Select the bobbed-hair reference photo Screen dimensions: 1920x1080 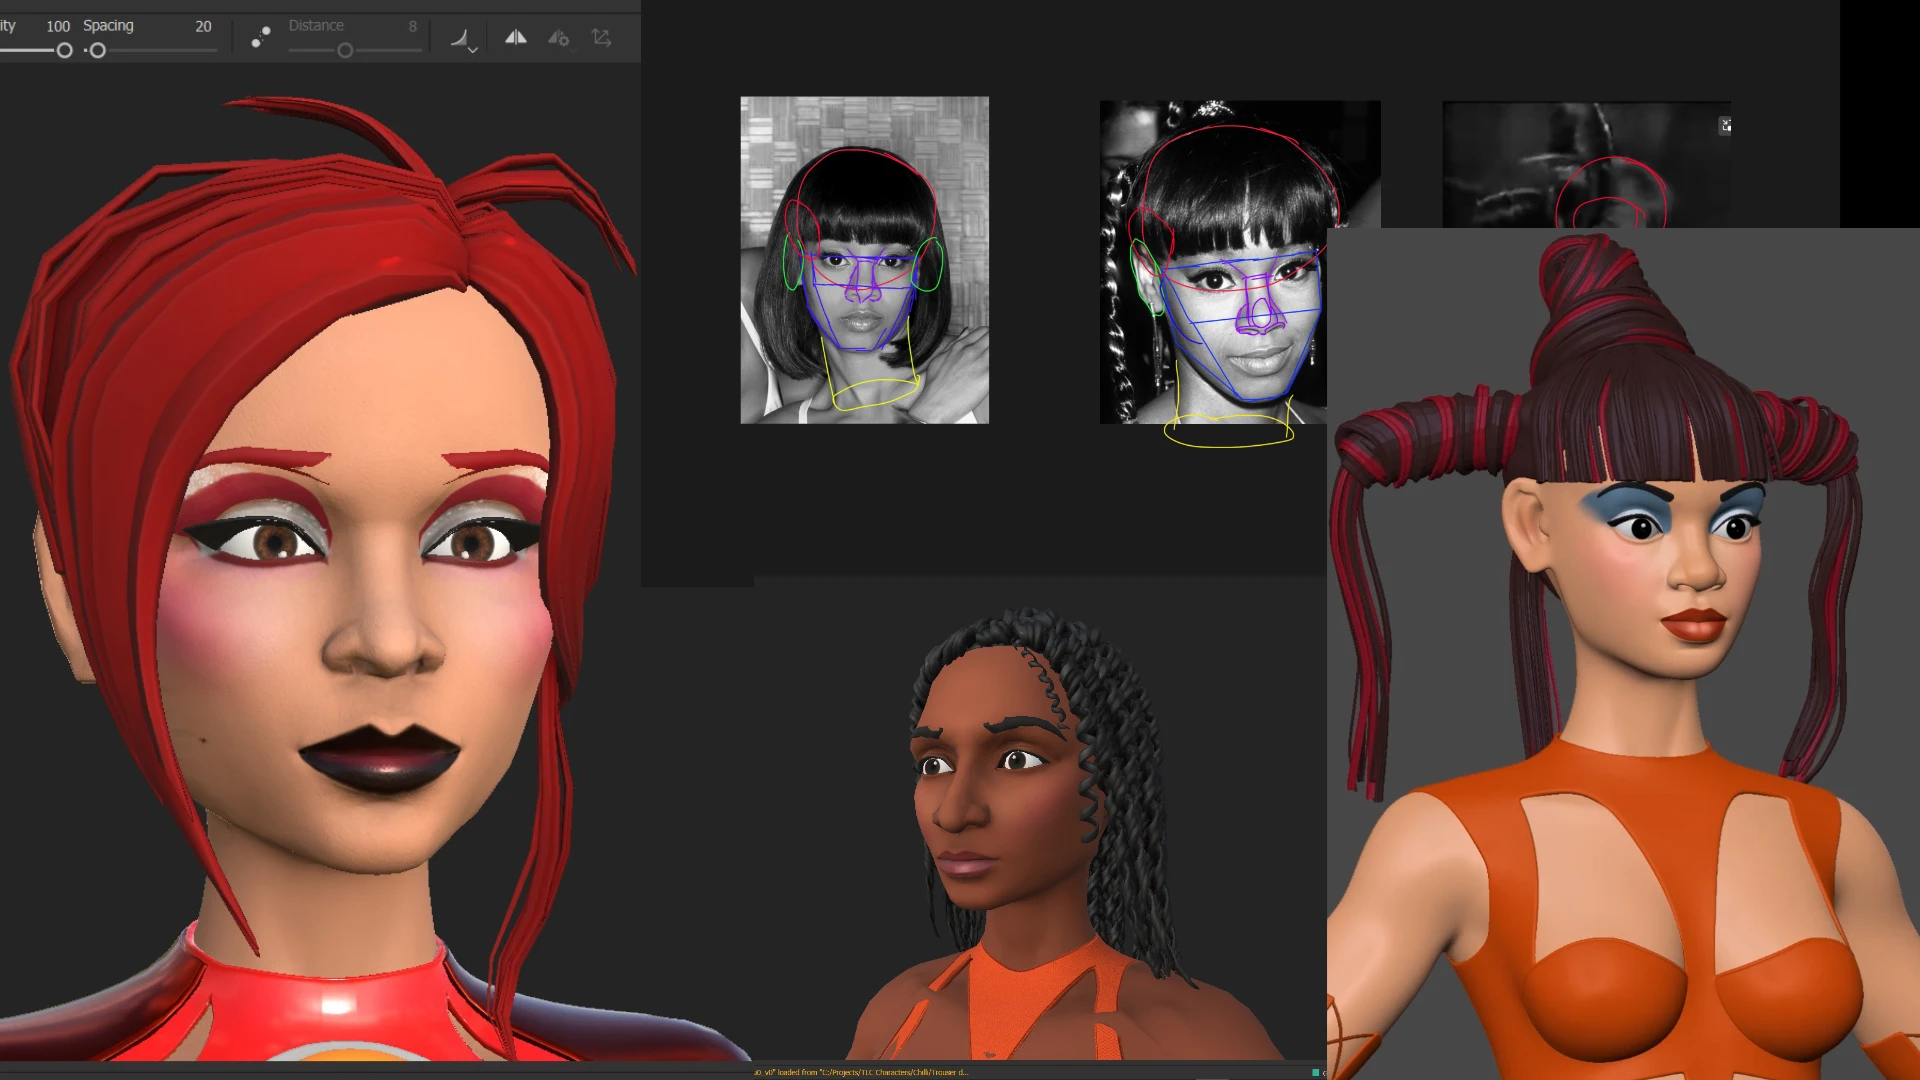[864, 260]
